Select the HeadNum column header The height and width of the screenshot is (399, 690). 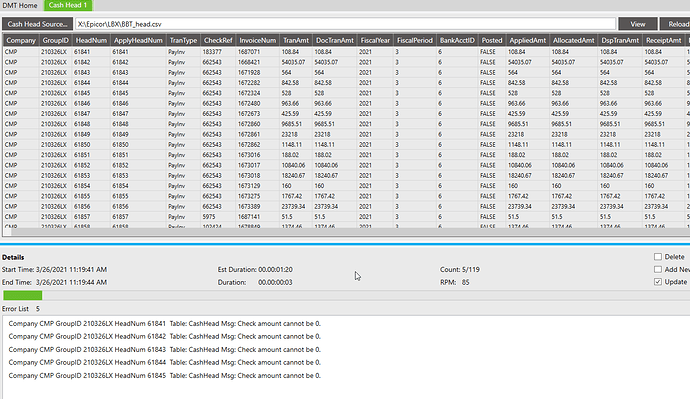pos(91,40)
